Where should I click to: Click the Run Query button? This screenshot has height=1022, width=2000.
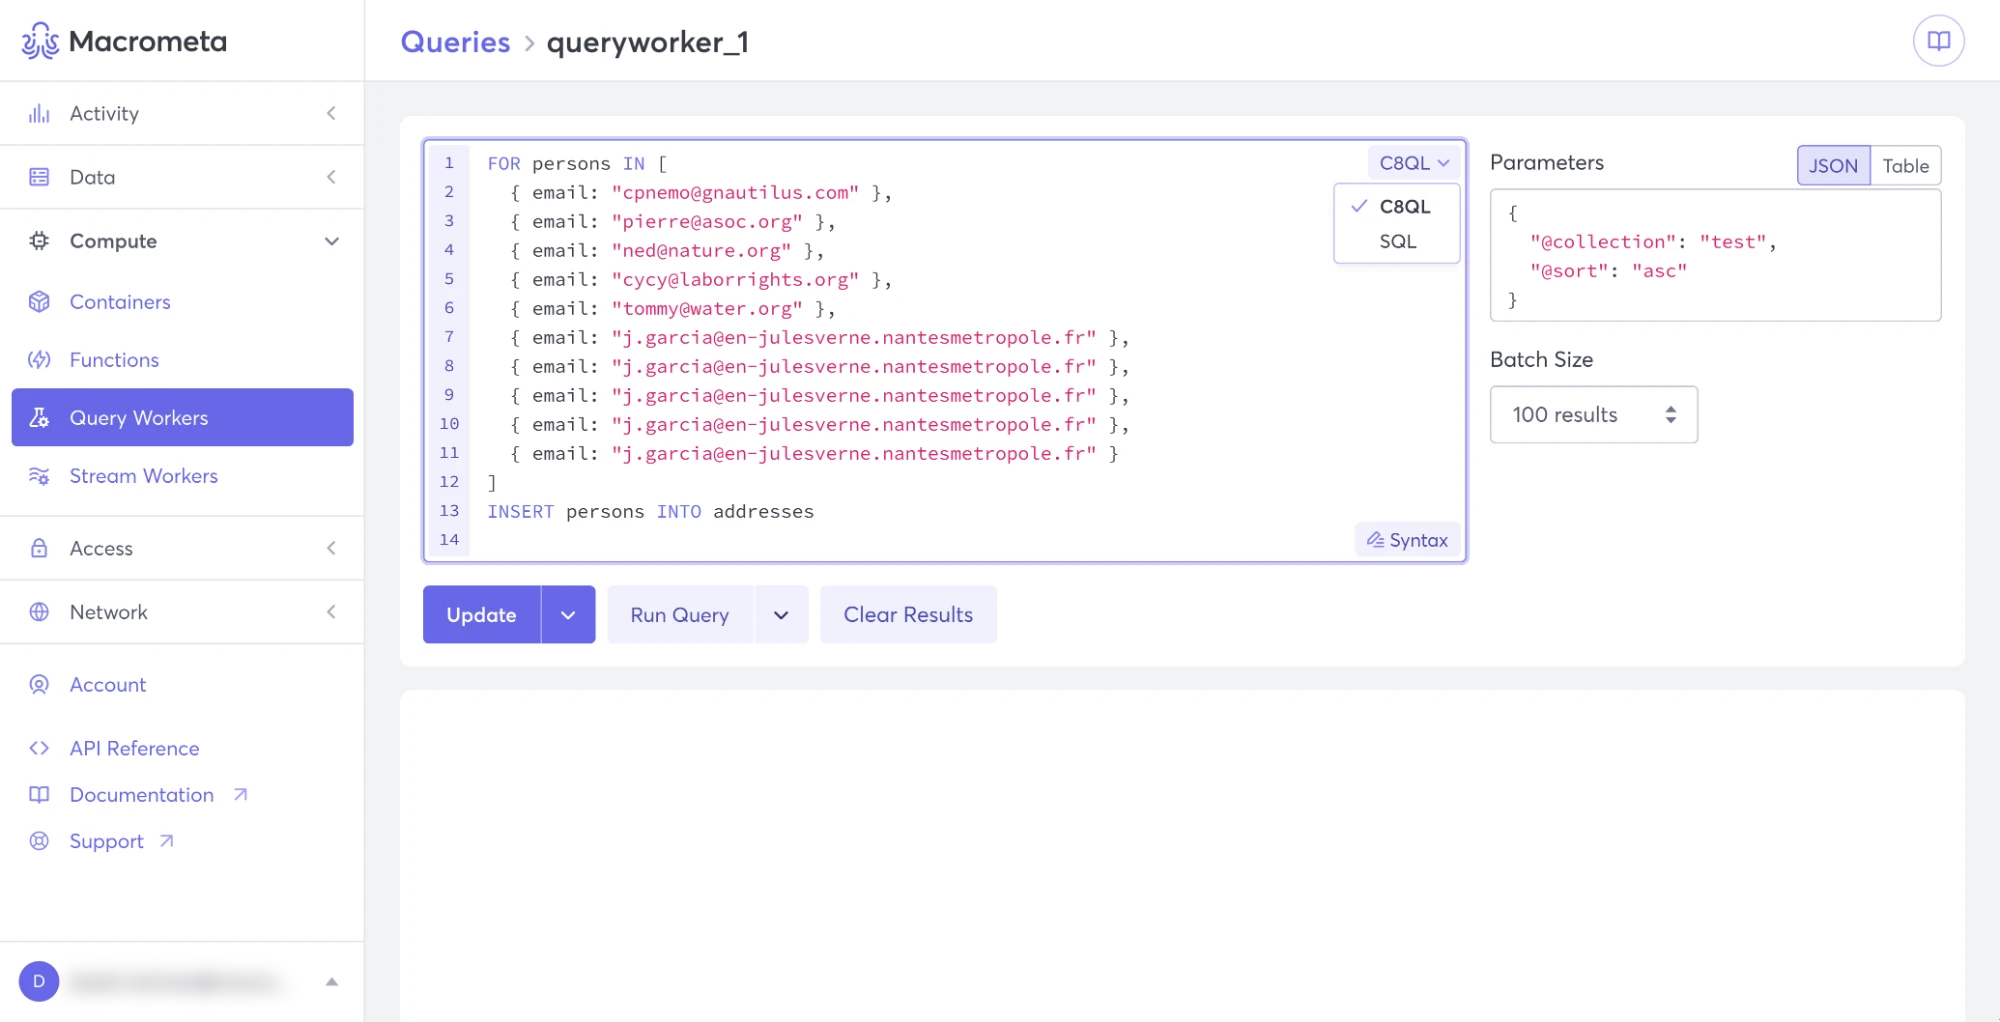680,615
